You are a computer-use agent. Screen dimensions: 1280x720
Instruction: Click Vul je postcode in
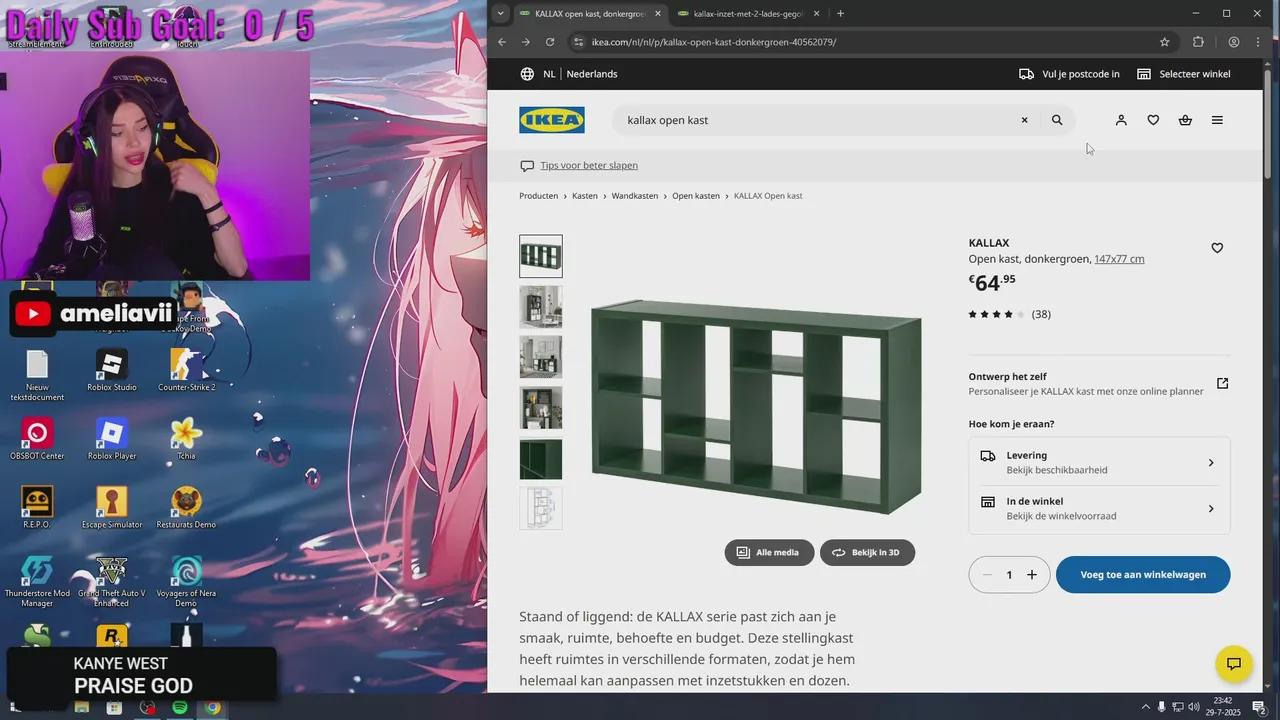click(x=1069, y=74)
